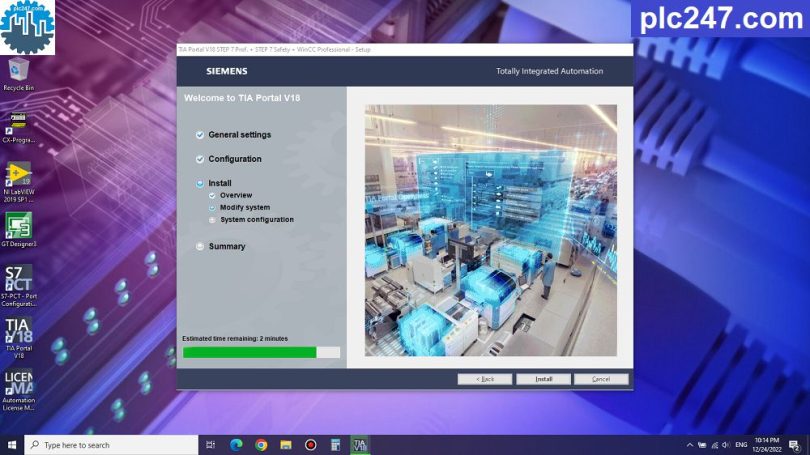Viewport: 810px width, 455px height.
Task: Show hidden system tray icons
Action: tap(690, 445)
